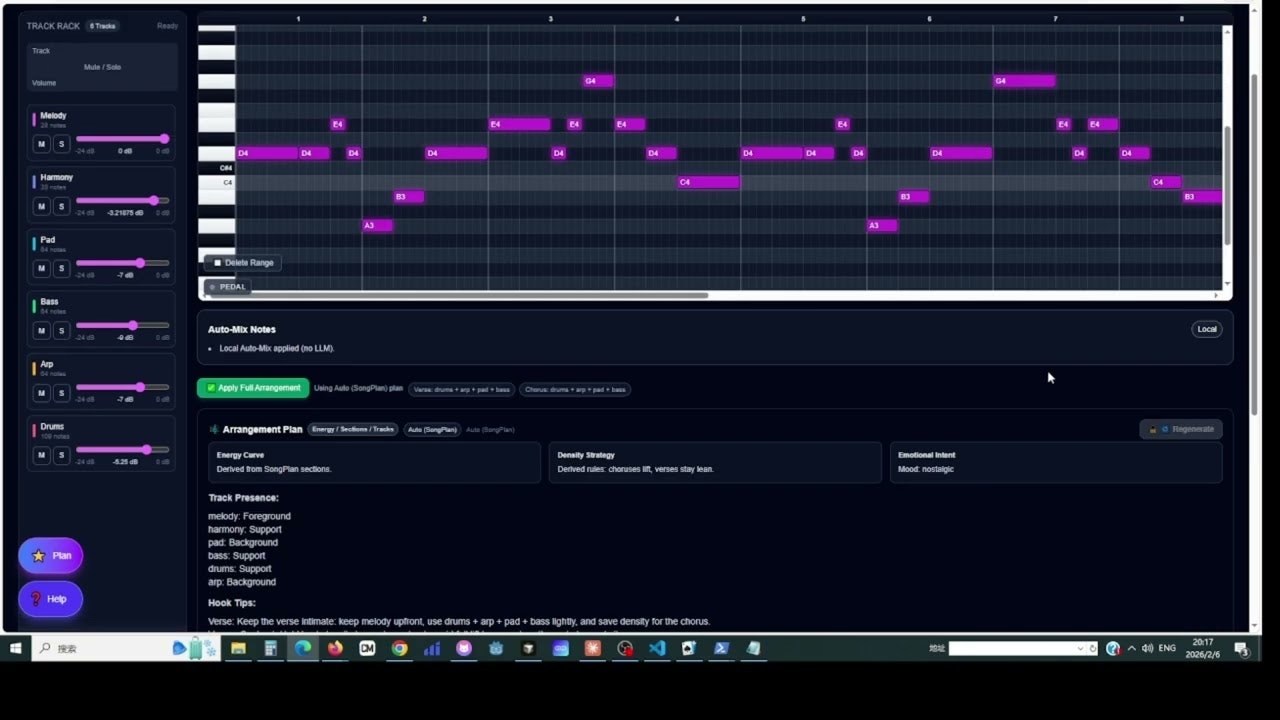The image size is (1280, 720).
Task: Open the Plan star button
Action: point(50,555)
